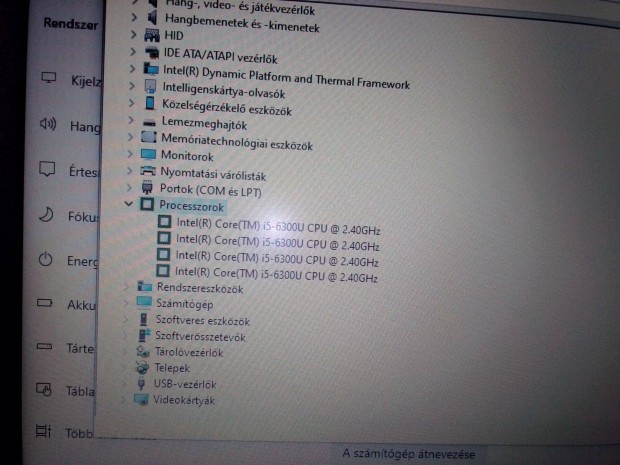Expand the IDE ATA/ATAPI vezérlők node
Viewport: 620px width, 465px height.
(x=133, y=52)
